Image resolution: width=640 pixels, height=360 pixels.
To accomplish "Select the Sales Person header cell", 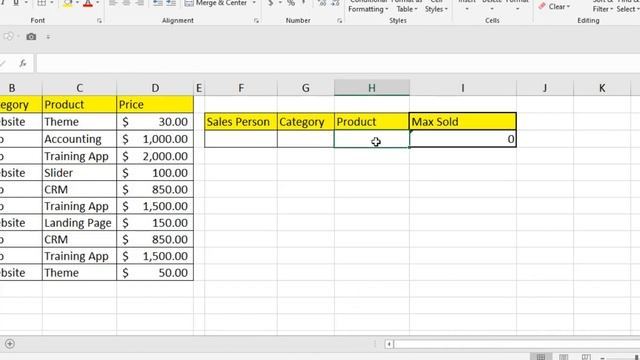I will tap(241, 122).
